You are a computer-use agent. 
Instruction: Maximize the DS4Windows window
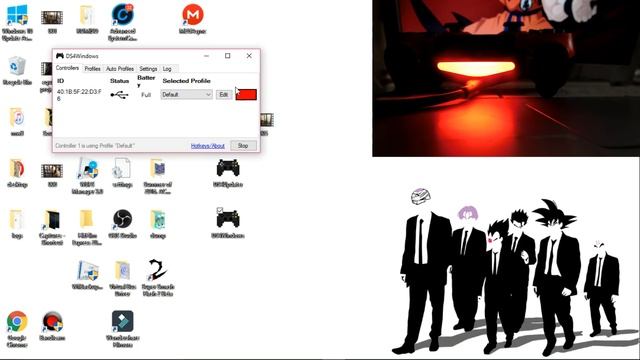pyautogui.click(x=228, y=56)
